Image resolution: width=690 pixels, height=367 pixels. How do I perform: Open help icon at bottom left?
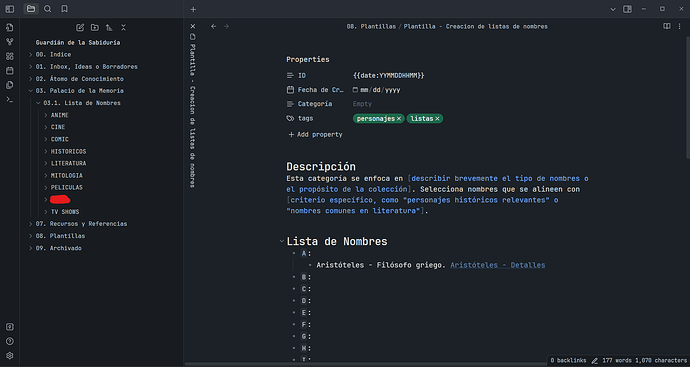(10, 341)
